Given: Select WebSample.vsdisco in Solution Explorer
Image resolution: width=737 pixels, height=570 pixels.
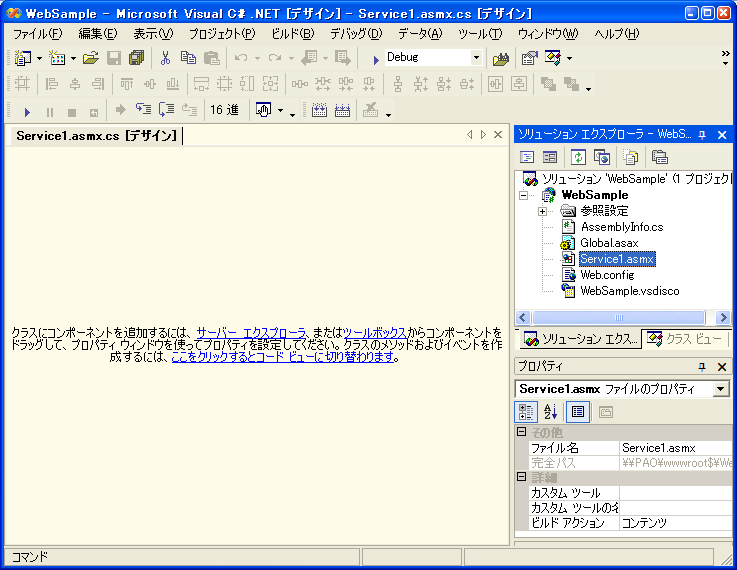Looking at the screenshot, I should pos(629,291).
